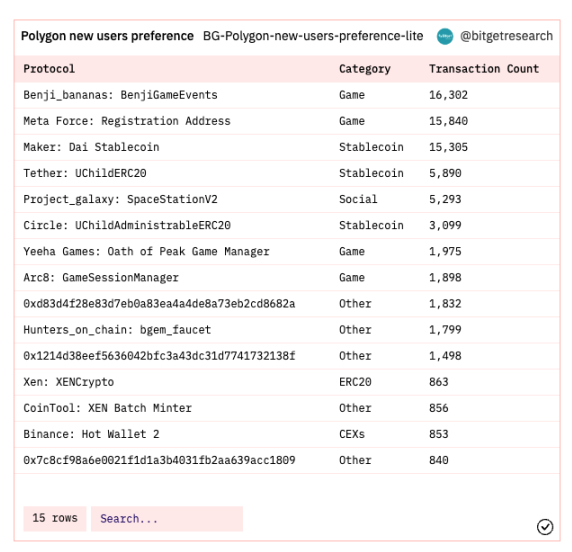The height and width of the screenshot is (552, 572).
Task: Click the 5,293 transaction count value
Action: [445, 199]
